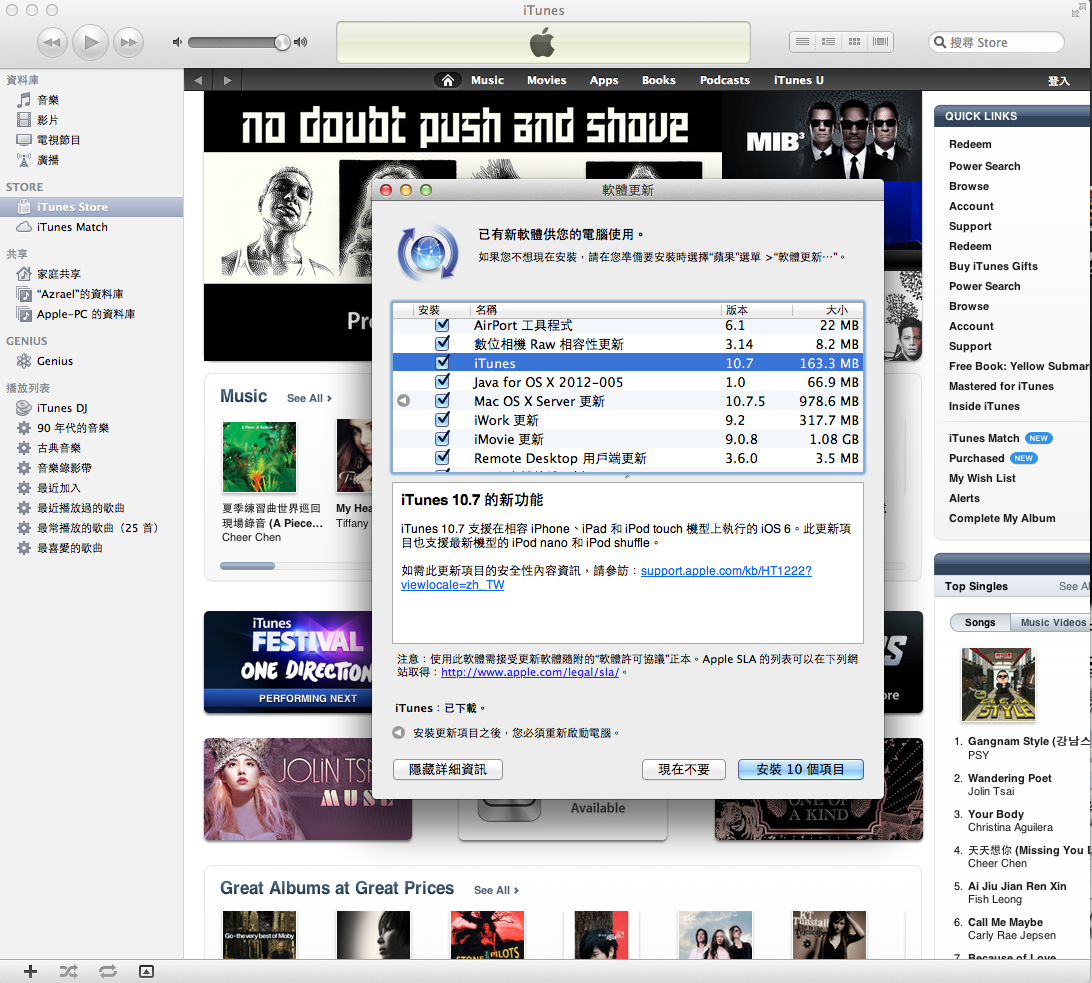Uncheck the Remote Desktop 用戶端更新 checkbox

pos(442,458)
